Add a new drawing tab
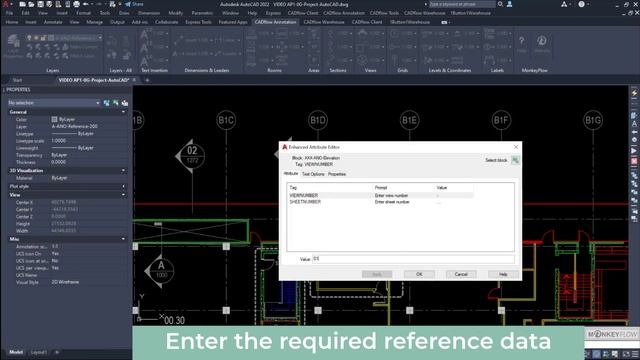The height and width of the screenshot is (360, 640). pos(147,80)
